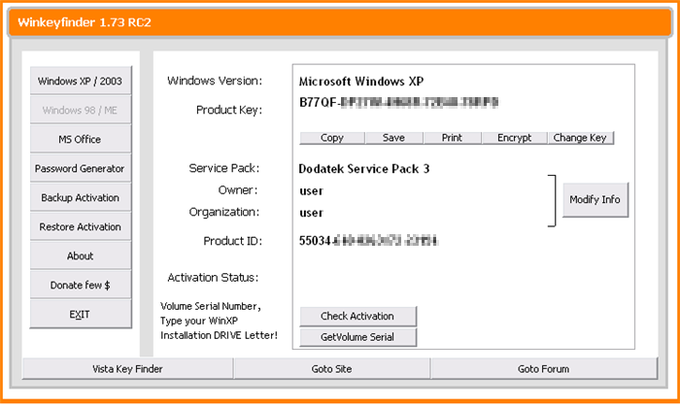
Task: Click the Product Key: label
Action: point(229,110)
